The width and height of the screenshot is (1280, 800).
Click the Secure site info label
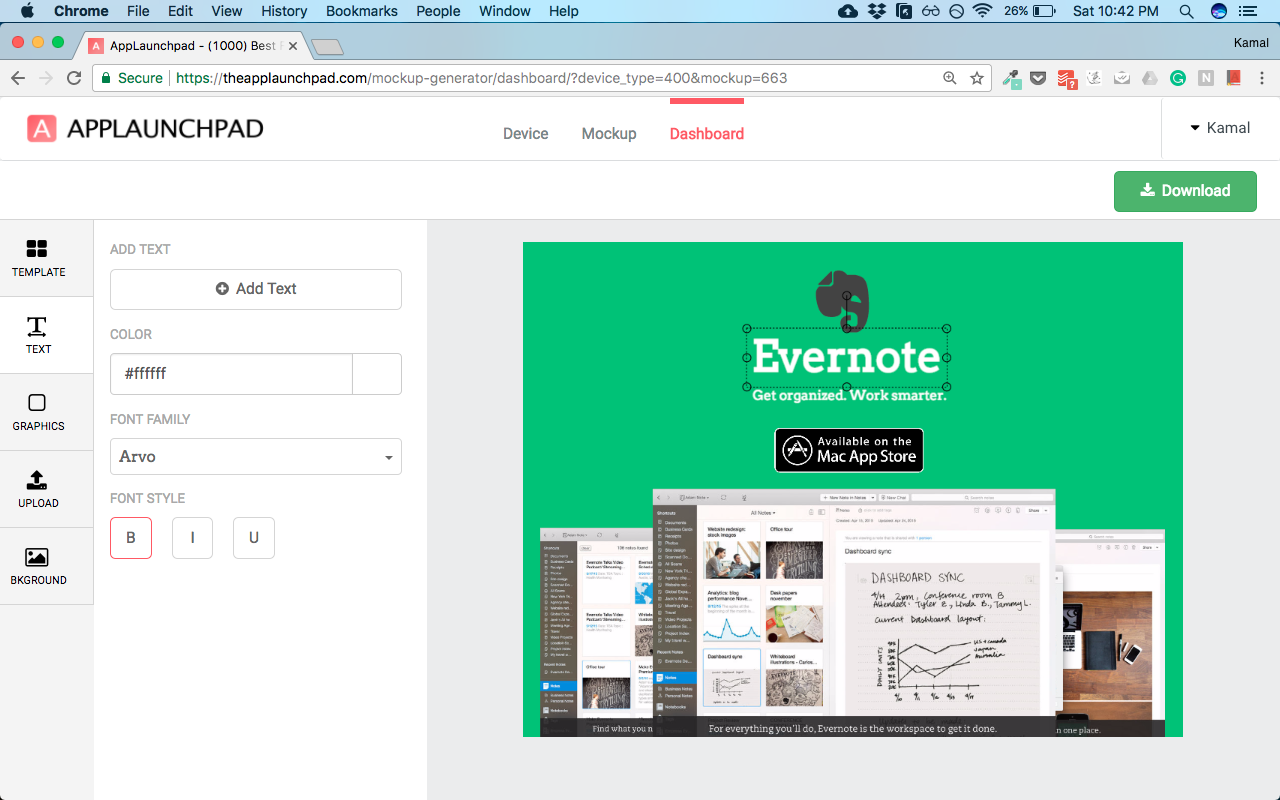(130, 78)
